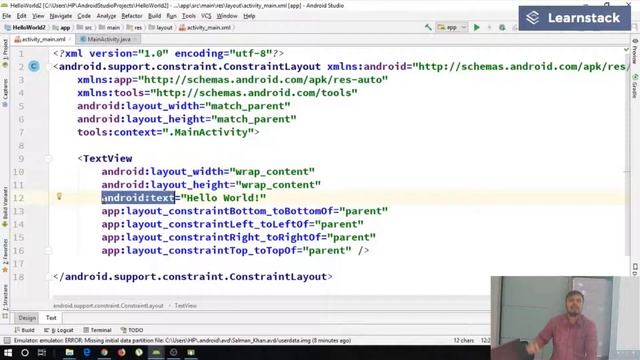Open the File menu
This screenshot has width=640, height=360.
(7, 16)
